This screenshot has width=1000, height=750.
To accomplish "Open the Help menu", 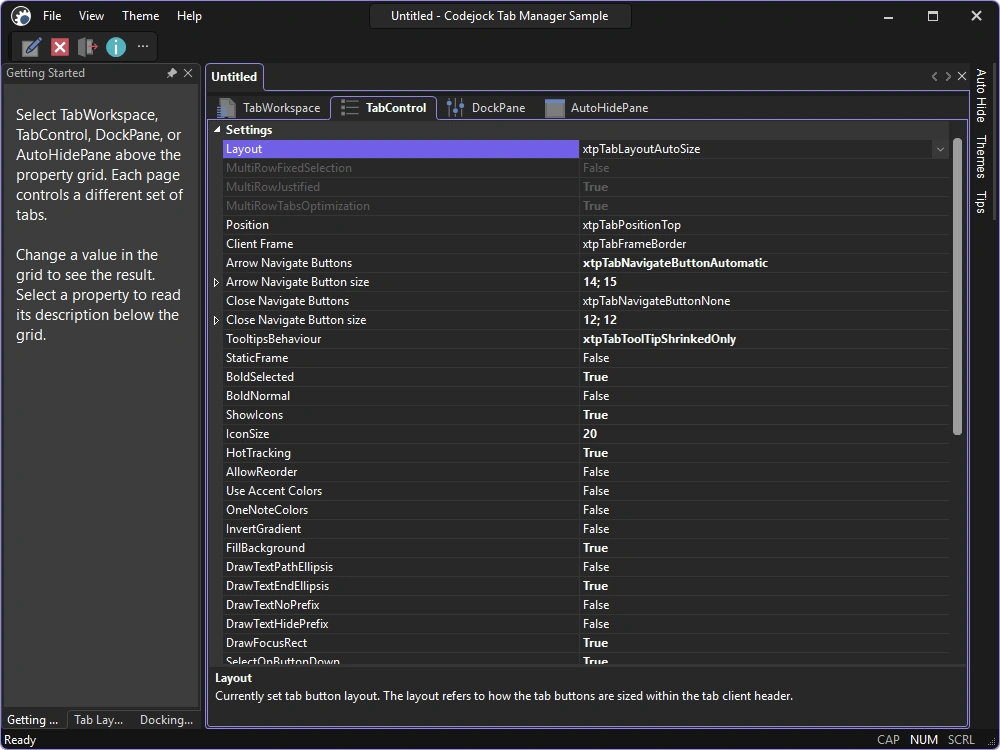I will 189,16.
